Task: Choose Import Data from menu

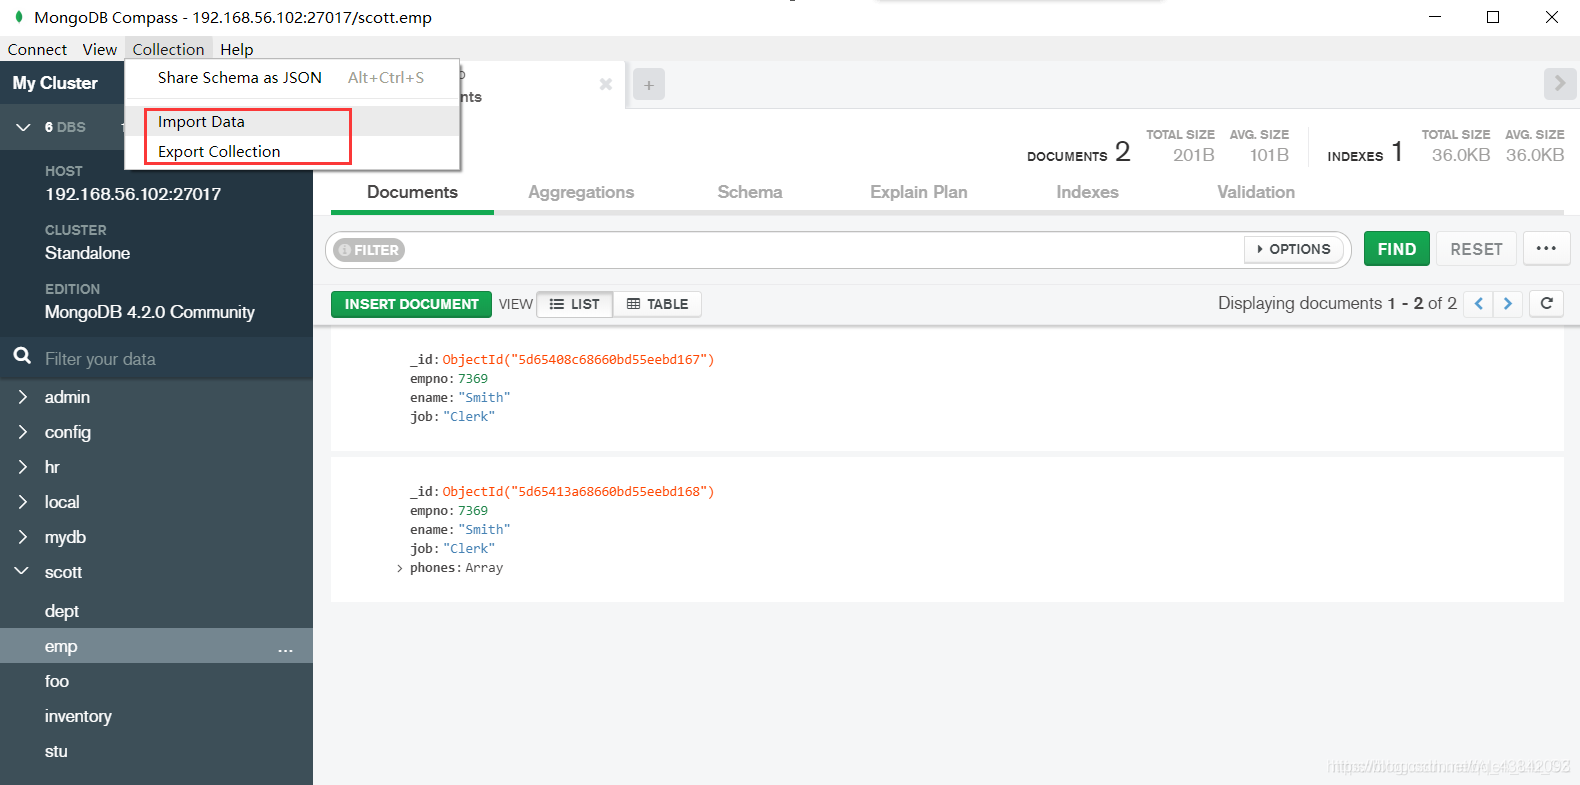Action: 291,121
